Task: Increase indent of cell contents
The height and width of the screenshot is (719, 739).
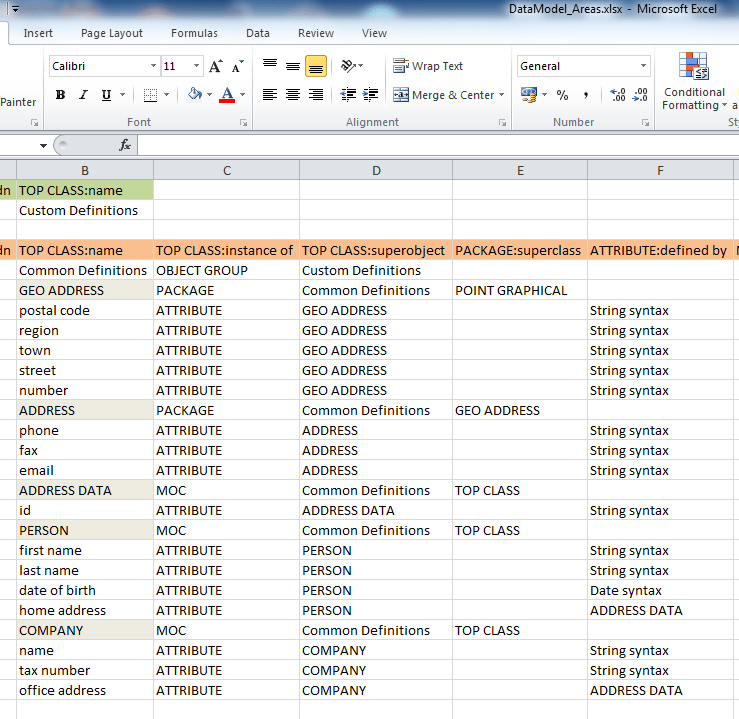Action: pyautogui.click(x=372, y=95)
